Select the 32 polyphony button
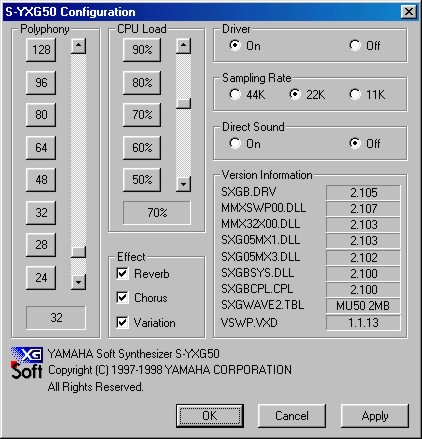This screenshot has height=439, width=422. point(41,212)
